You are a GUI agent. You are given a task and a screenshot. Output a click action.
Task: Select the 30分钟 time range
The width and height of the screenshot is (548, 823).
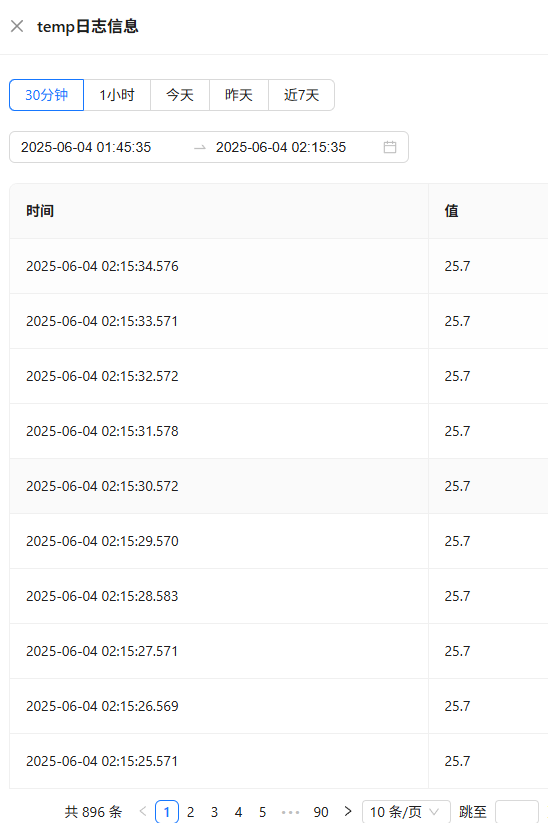pos(46,95)
